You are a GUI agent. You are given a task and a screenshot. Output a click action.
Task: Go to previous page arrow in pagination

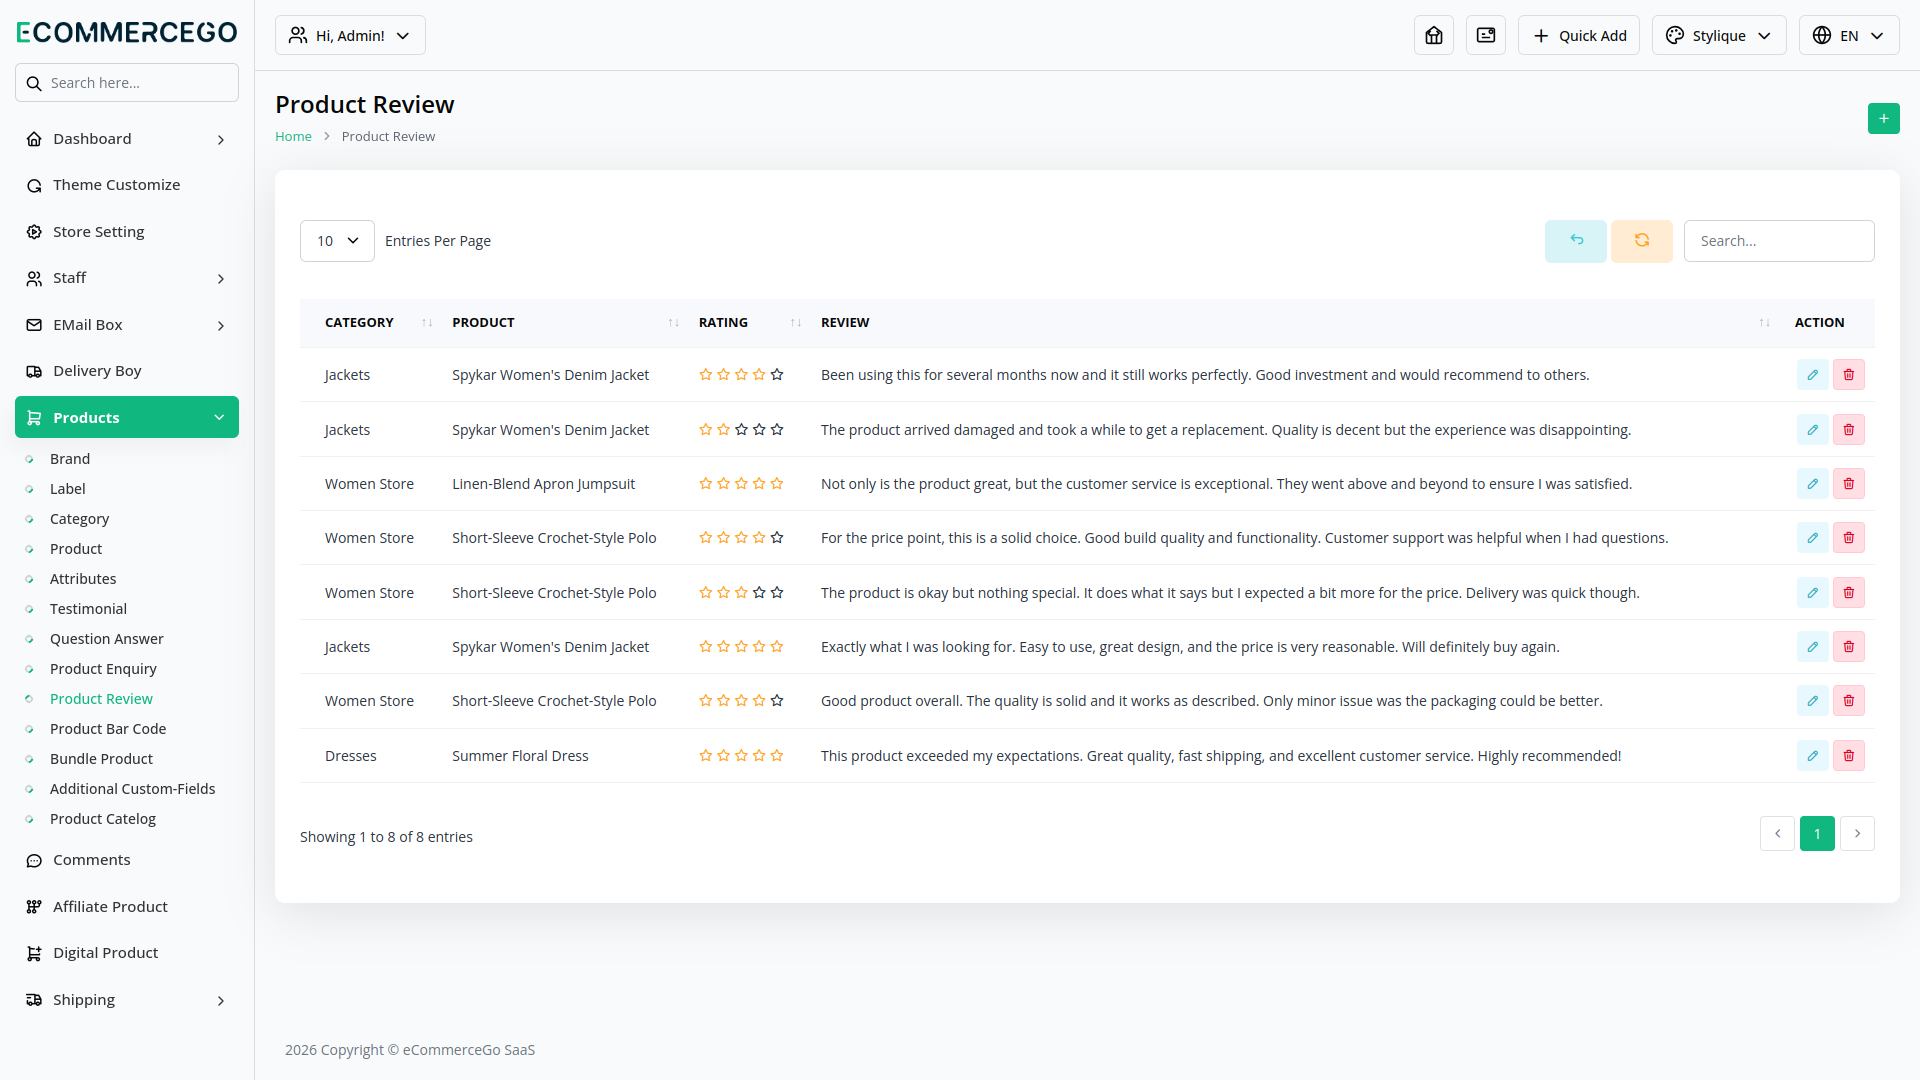point(1777,834)
